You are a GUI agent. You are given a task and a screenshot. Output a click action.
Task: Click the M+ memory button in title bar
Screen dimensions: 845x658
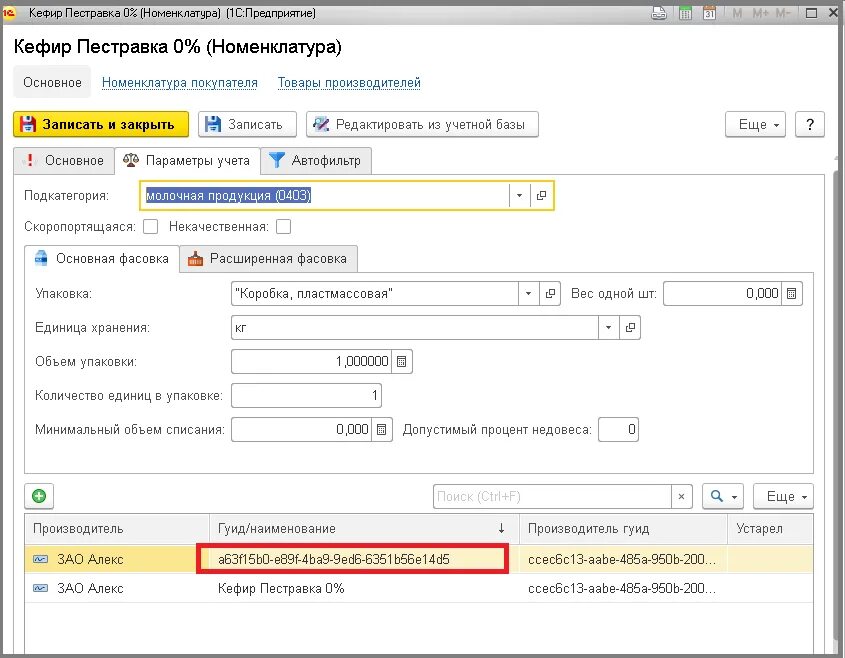click(x=760, y=13)
